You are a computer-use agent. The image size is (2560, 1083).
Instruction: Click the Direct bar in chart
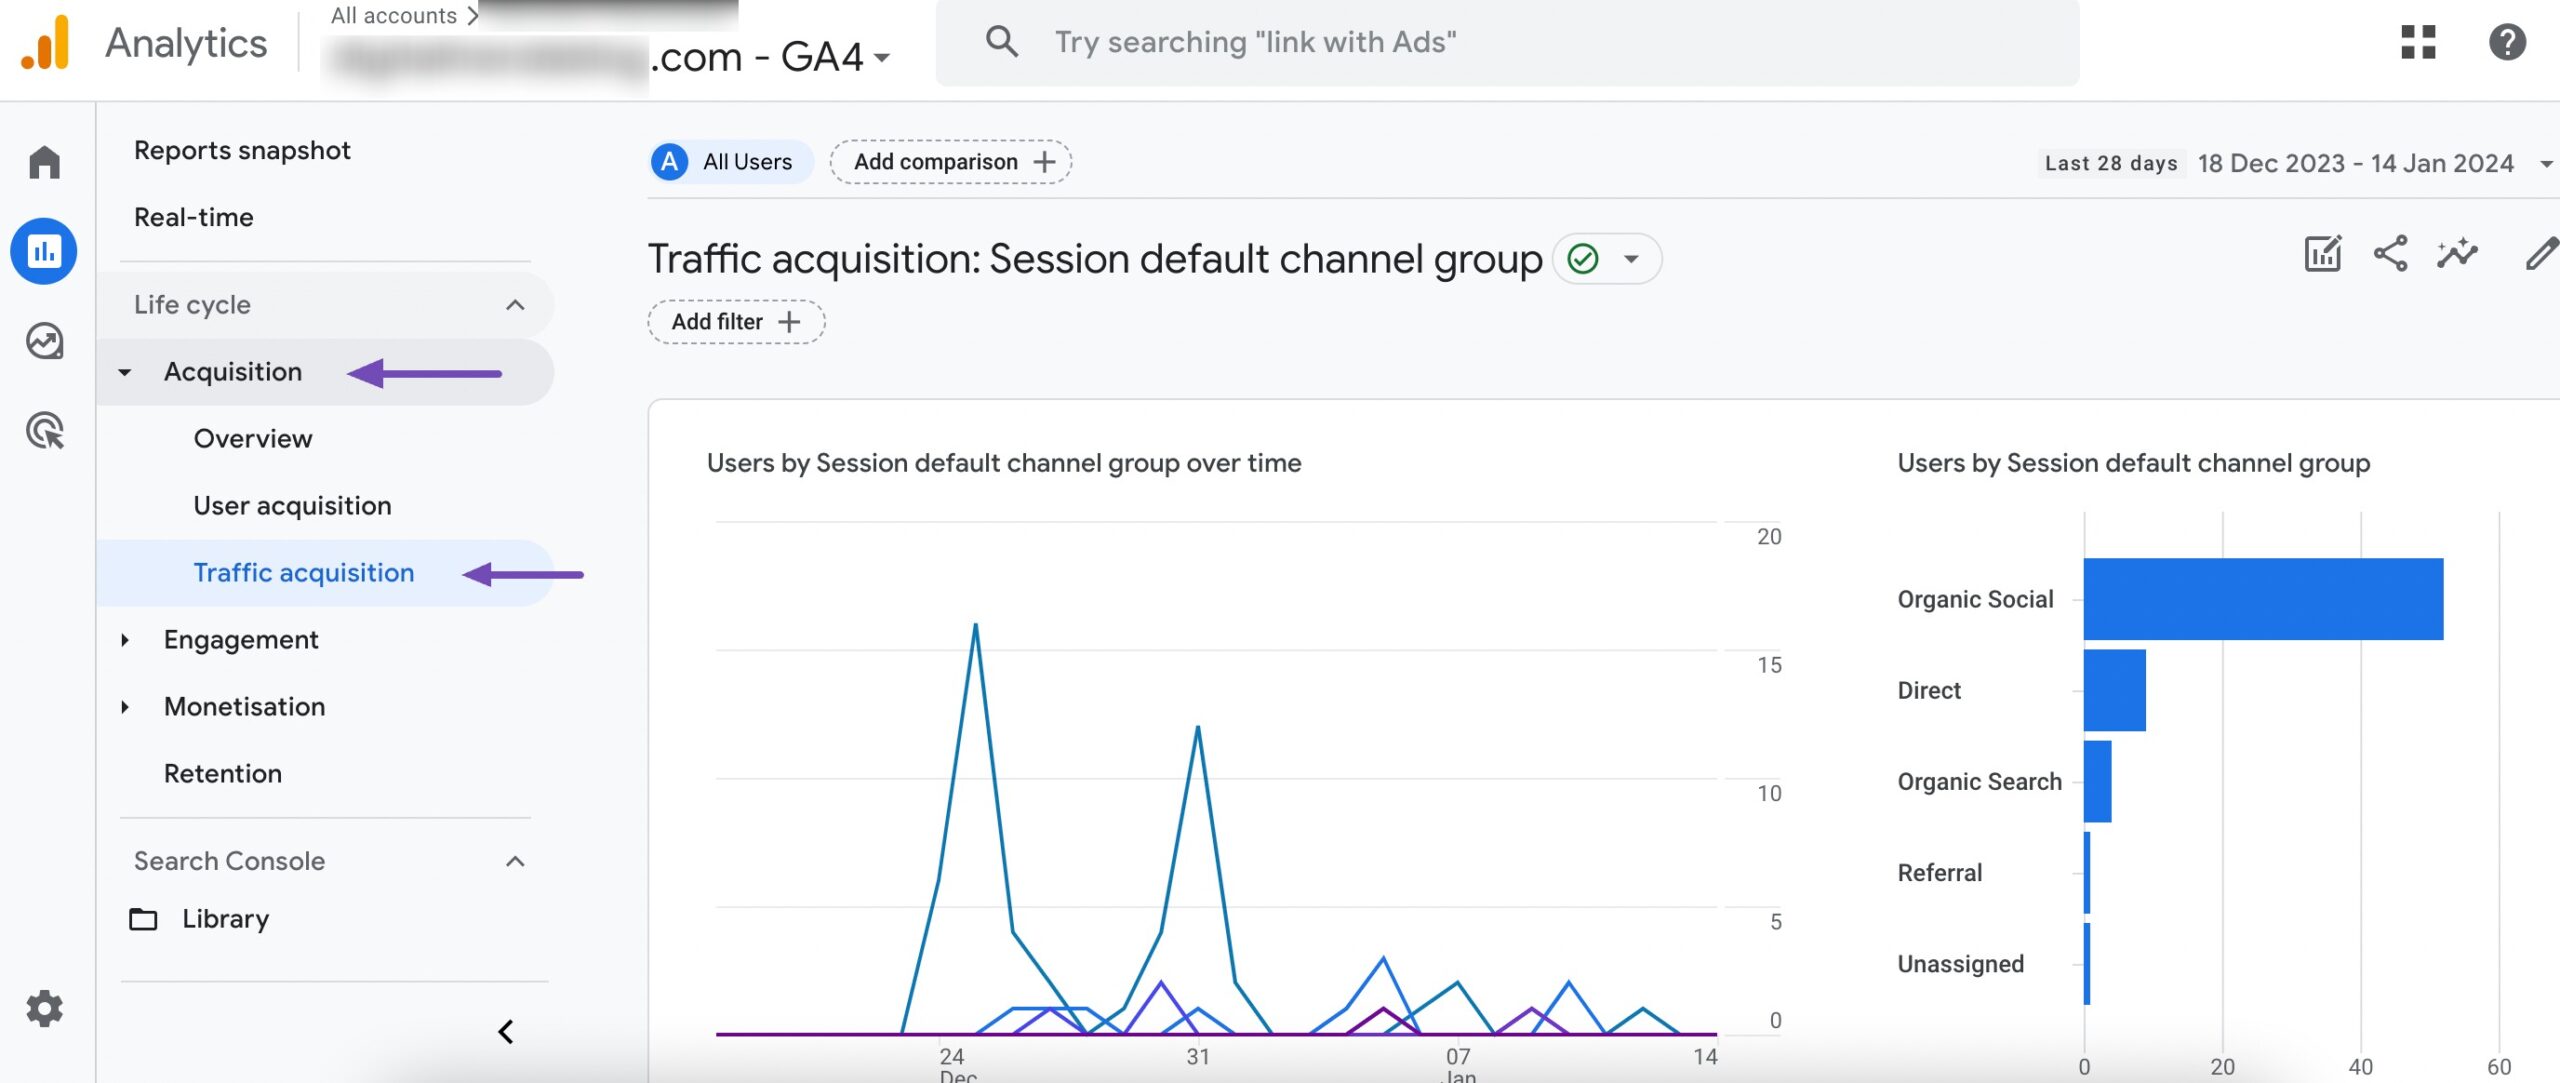(x=2115, y=690)
